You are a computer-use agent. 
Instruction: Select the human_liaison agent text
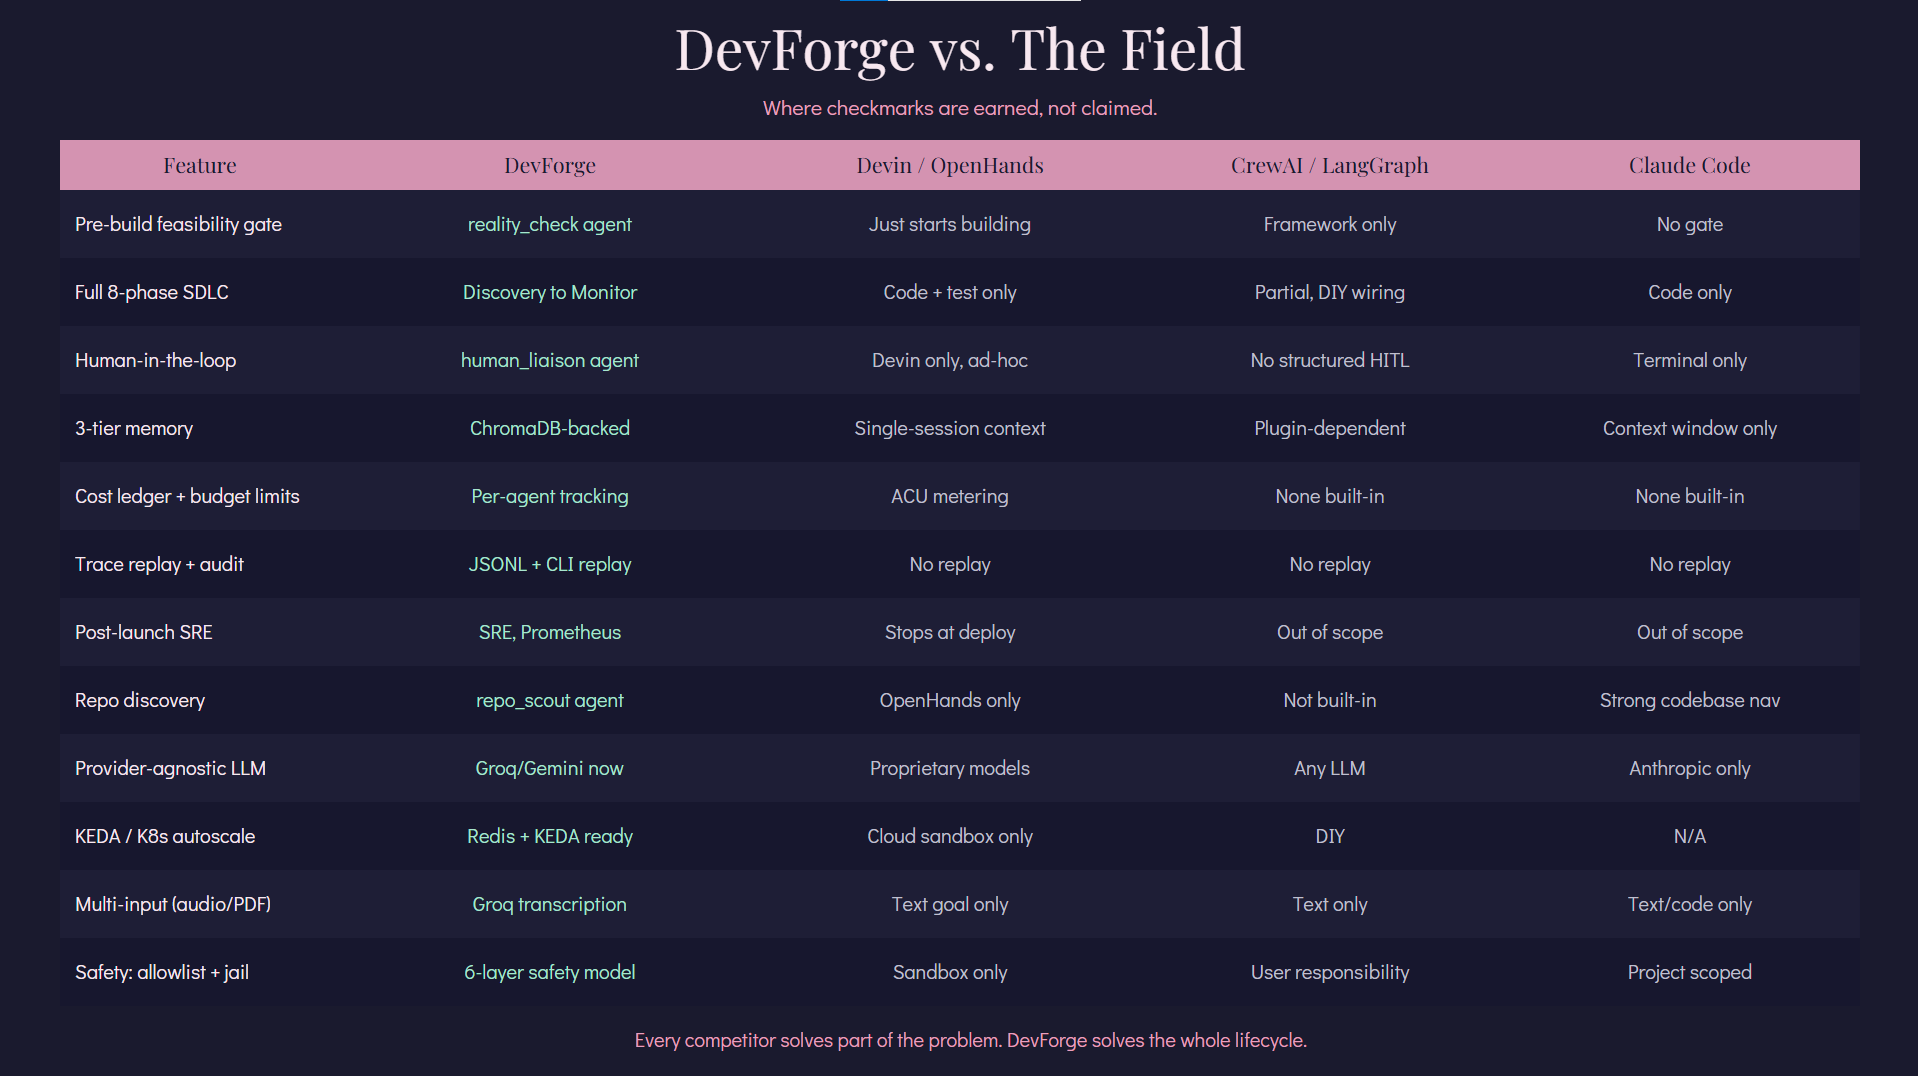(x=549, y=360)
